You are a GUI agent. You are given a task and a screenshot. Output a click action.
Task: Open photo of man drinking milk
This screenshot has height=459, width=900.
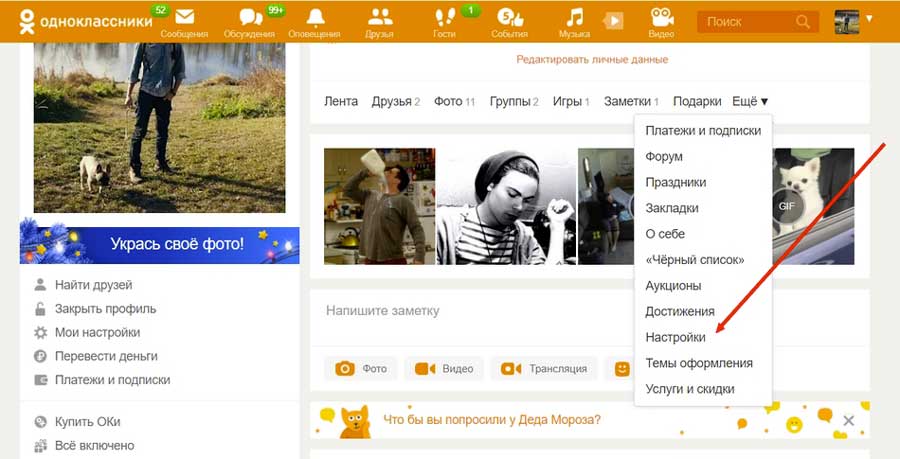[379, 206]
